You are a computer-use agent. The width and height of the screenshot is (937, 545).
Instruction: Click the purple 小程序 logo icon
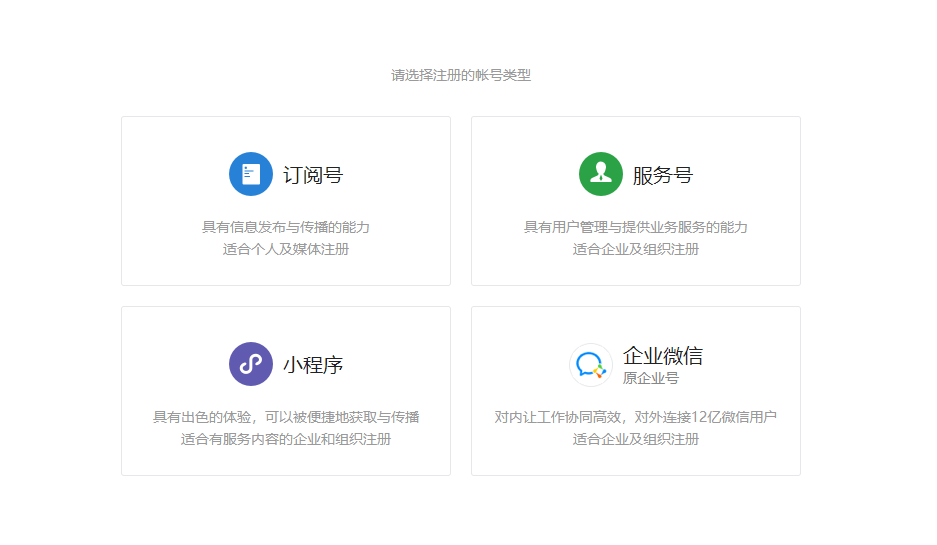[251, 364]
